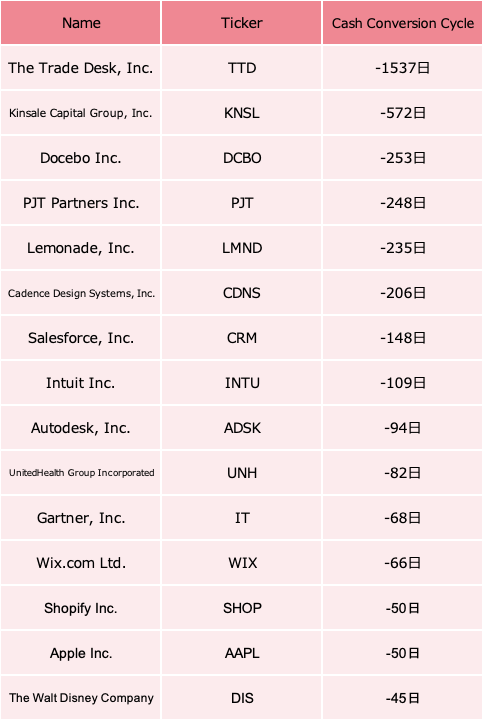Click the ADSK ticker cell

241,428
